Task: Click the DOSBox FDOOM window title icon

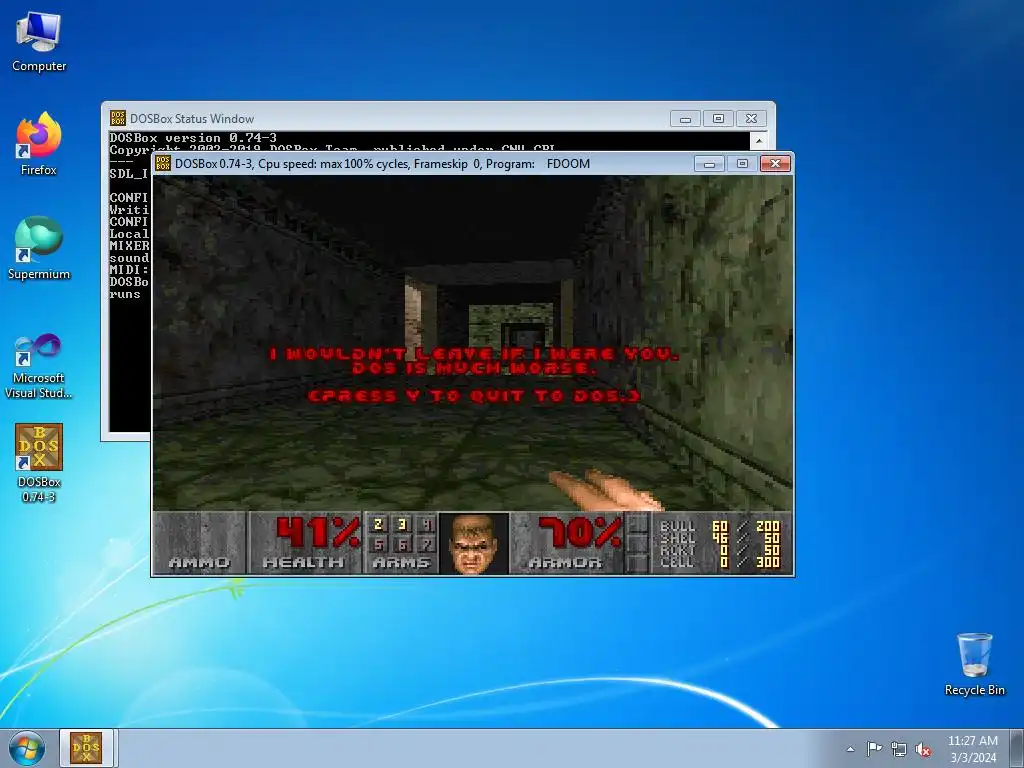Action: coord(163,163)
